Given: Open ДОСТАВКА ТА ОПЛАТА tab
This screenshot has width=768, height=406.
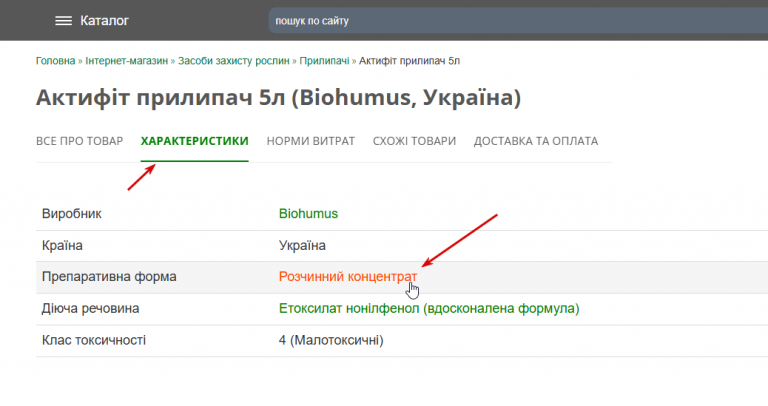Looking at the screenshot, I should [536, 141].
